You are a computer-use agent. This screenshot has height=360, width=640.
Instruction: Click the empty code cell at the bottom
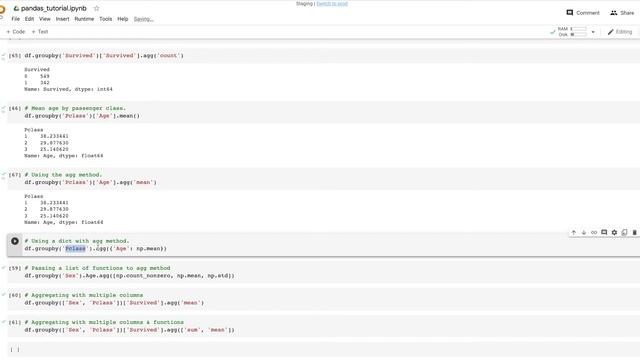(x=323, y=349)
